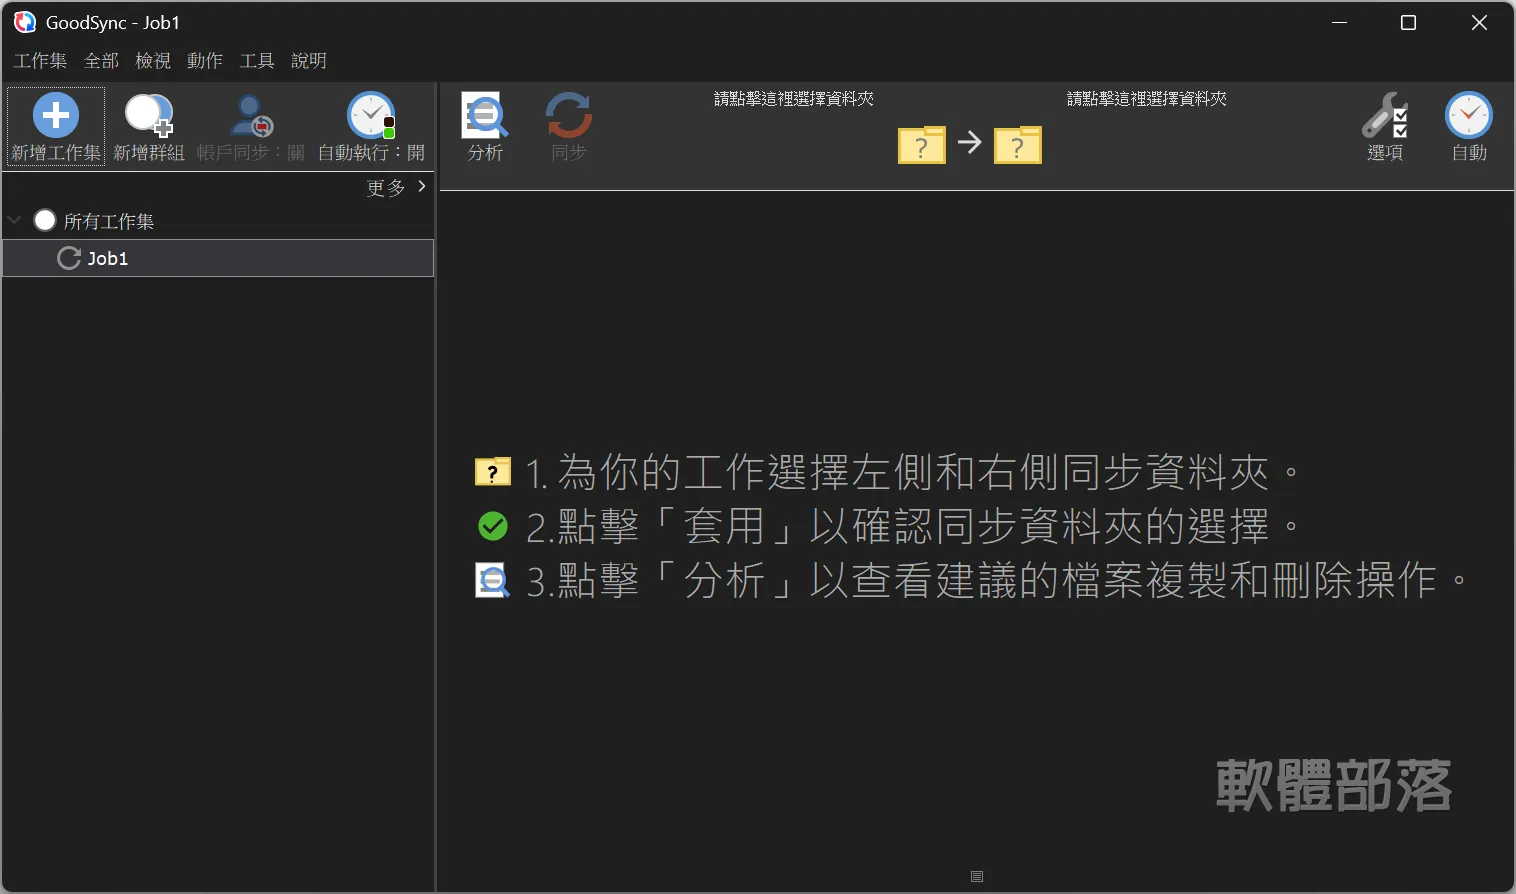
Task: Open the 檢視 menu
Action: coord(153,61)
